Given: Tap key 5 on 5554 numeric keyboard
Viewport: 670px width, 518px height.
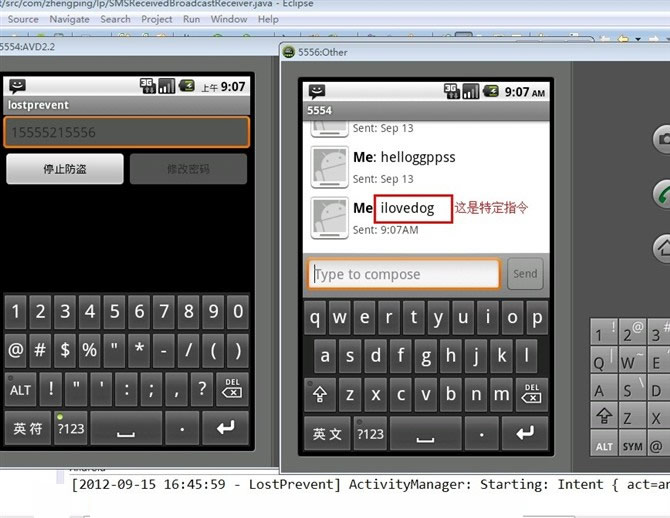Looking at the screenshot, I should 115,312.
